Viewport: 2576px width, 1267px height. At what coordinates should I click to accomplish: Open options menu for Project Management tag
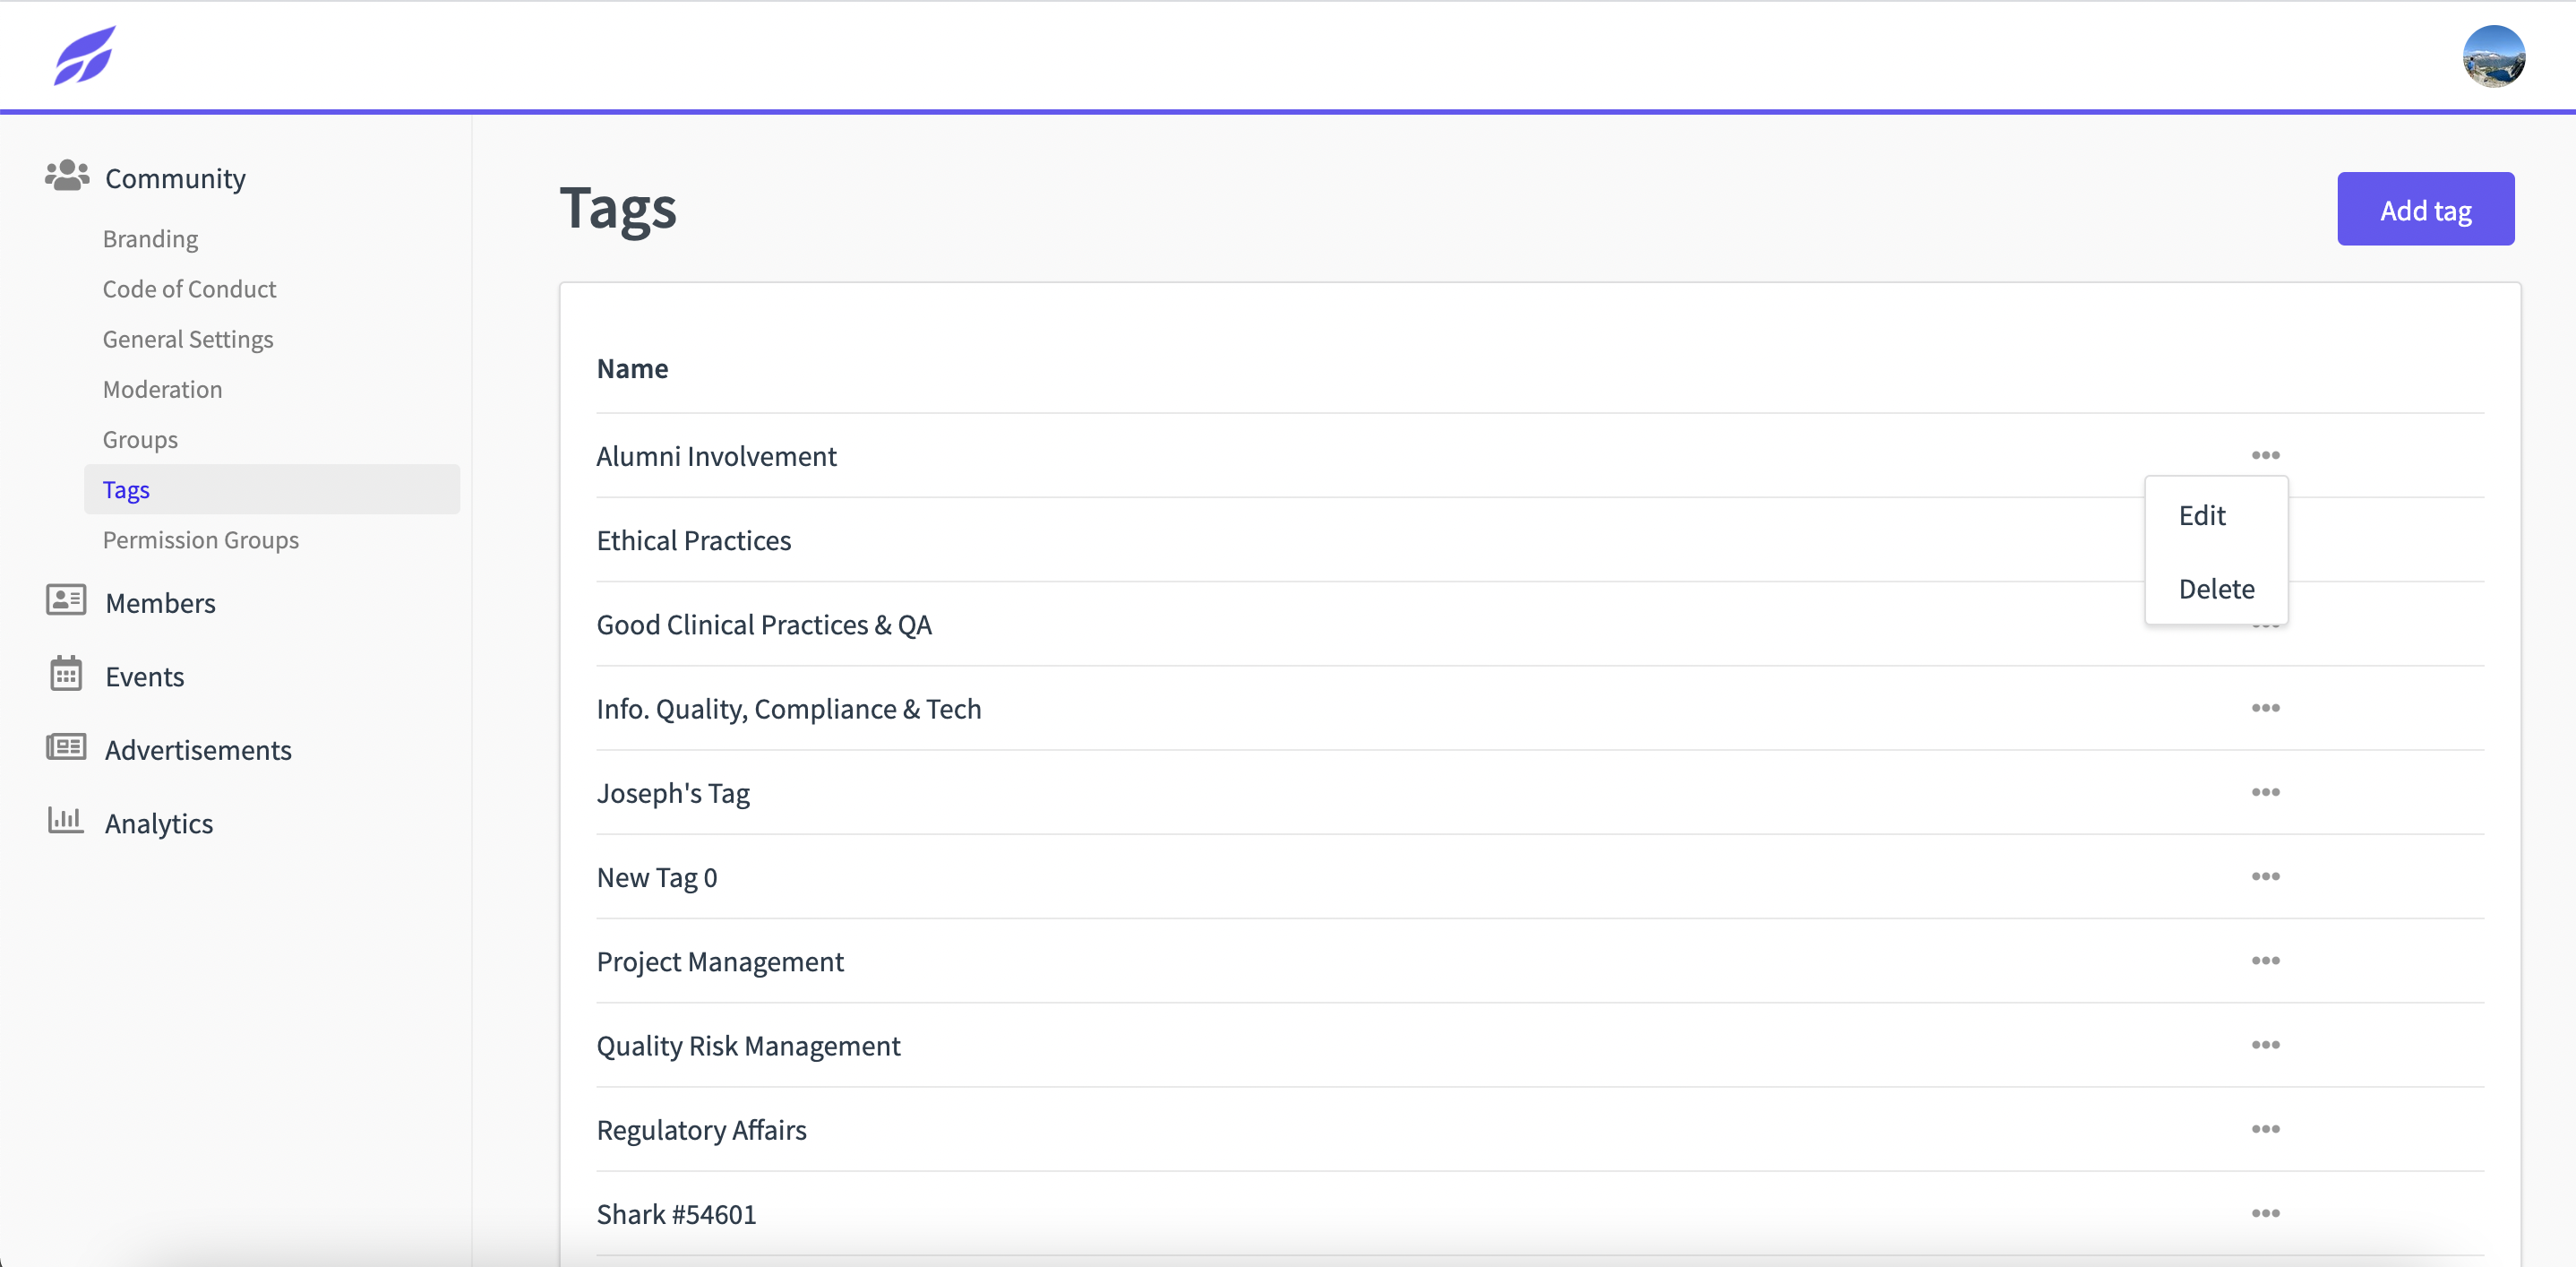2265,960
